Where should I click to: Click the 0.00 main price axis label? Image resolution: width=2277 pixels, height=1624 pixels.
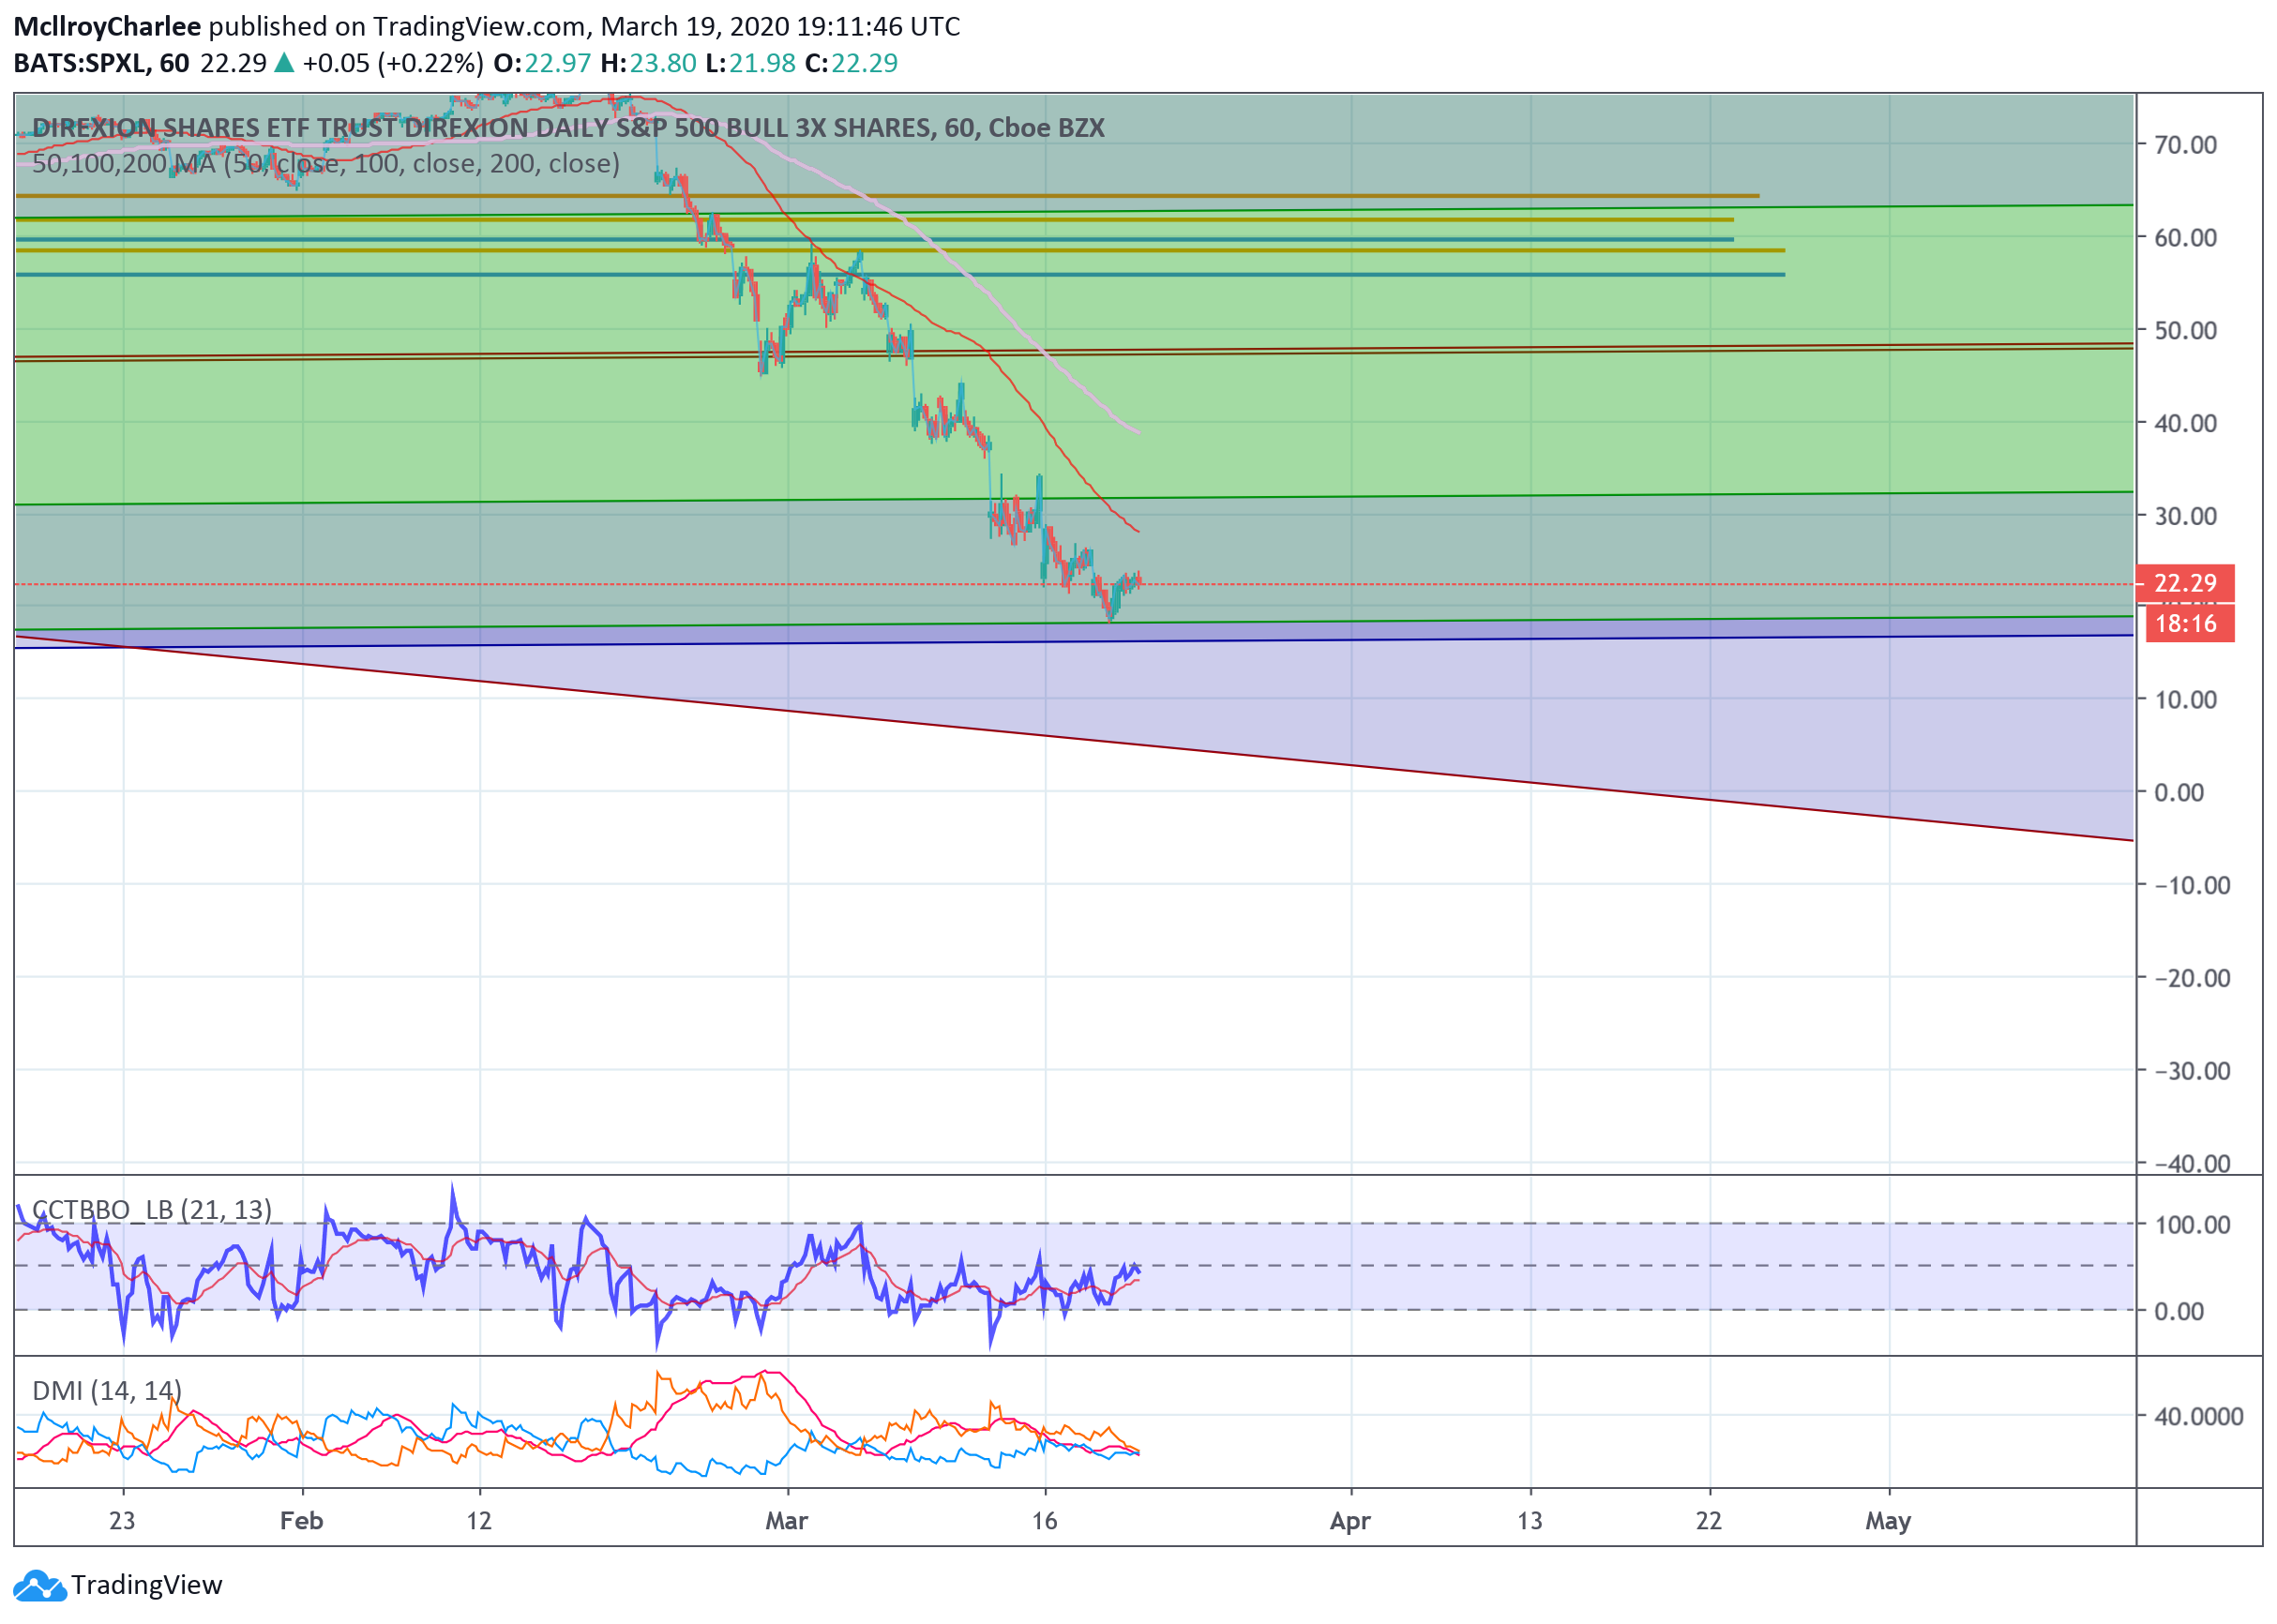coord(2179,793)
